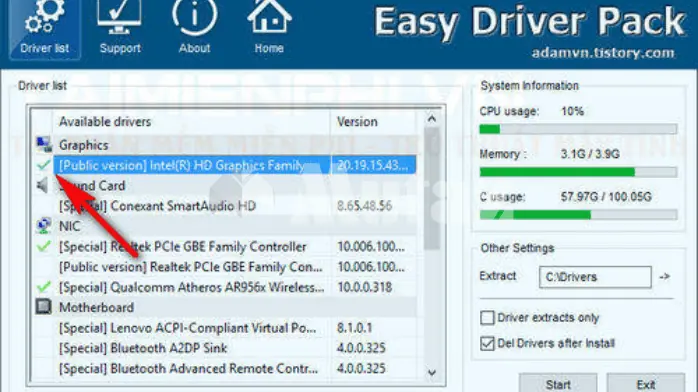Click the driver list scrollbar thumb
The width and height of the screenshot is (698, 392).
[x=431, y=189]
